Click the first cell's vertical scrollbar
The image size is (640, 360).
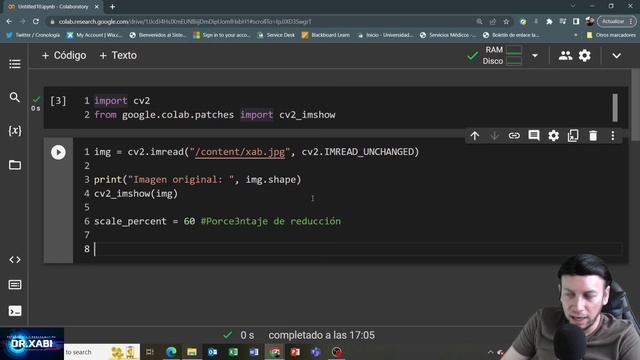[615, 108]
